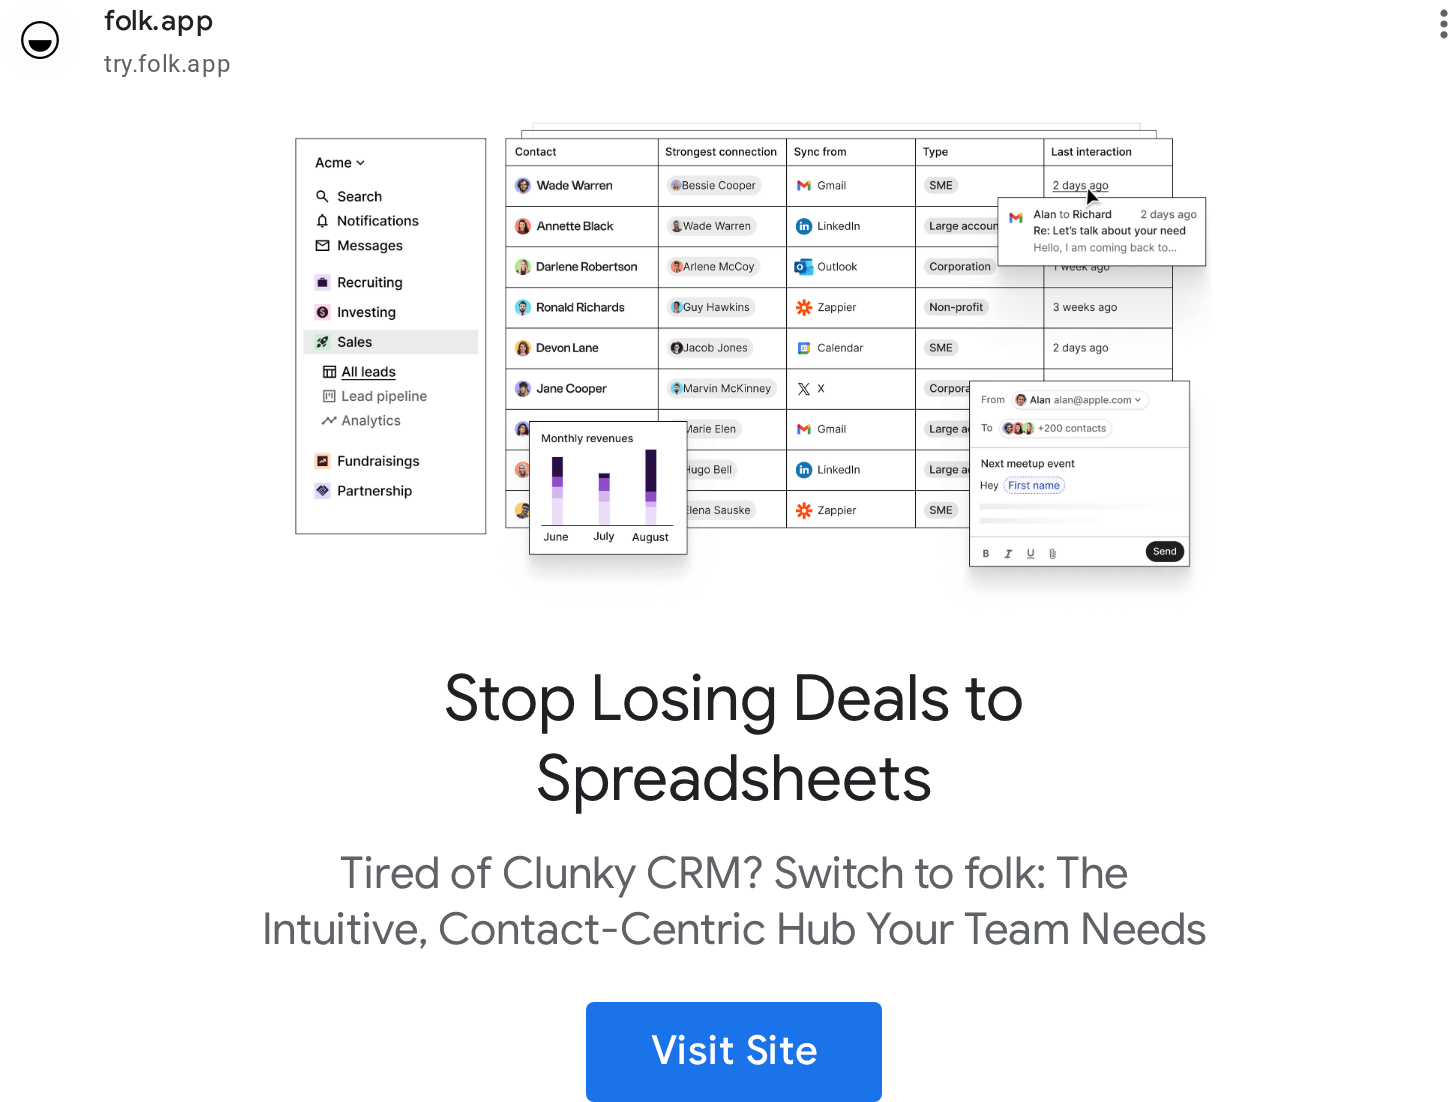Toggle italic formatting in email composer
The width and height of the screenshot is (1448, 1102).
pos(1008,553)
